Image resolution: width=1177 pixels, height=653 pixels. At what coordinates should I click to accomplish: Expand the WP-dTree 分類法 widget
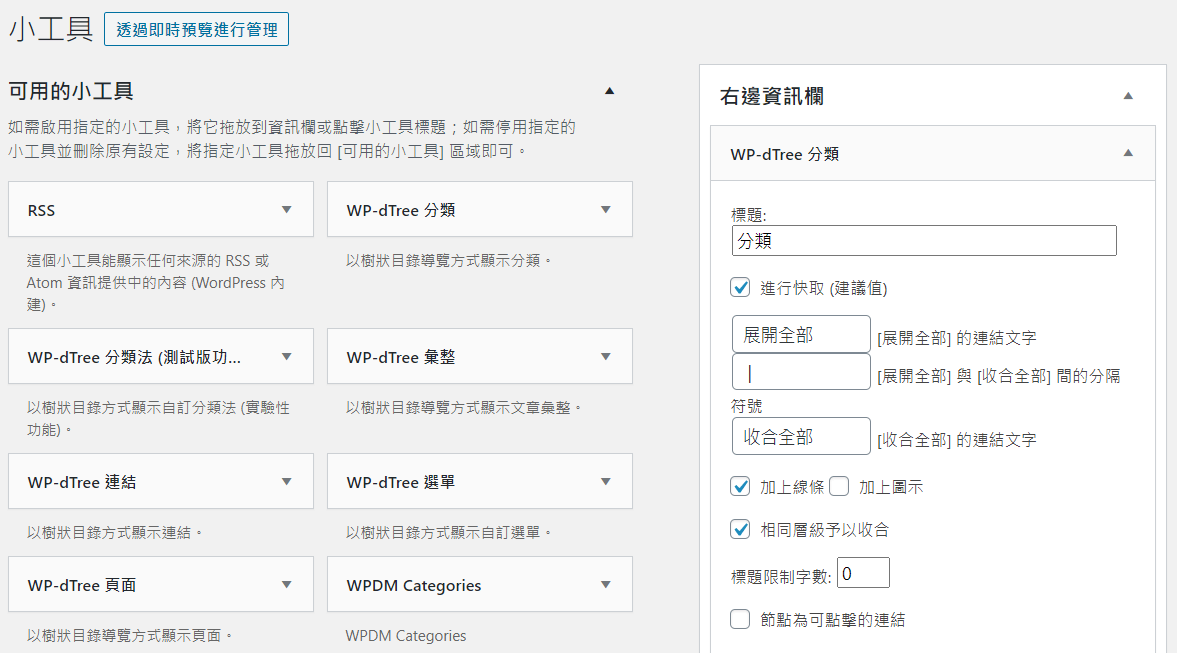pyautogui.click(x=287, y=357)
